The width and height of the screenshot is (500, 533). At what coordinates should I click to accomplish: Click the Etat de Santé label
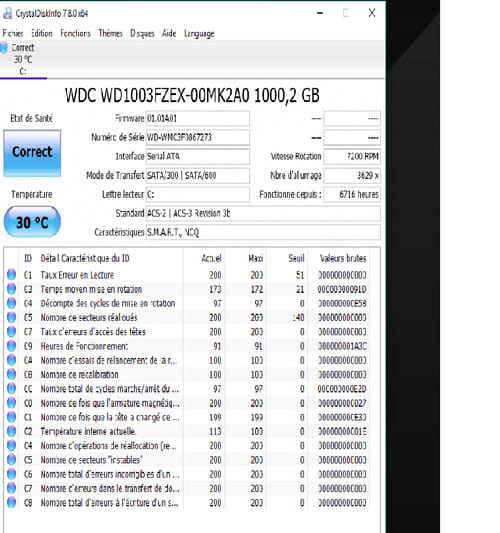[32, 118]
